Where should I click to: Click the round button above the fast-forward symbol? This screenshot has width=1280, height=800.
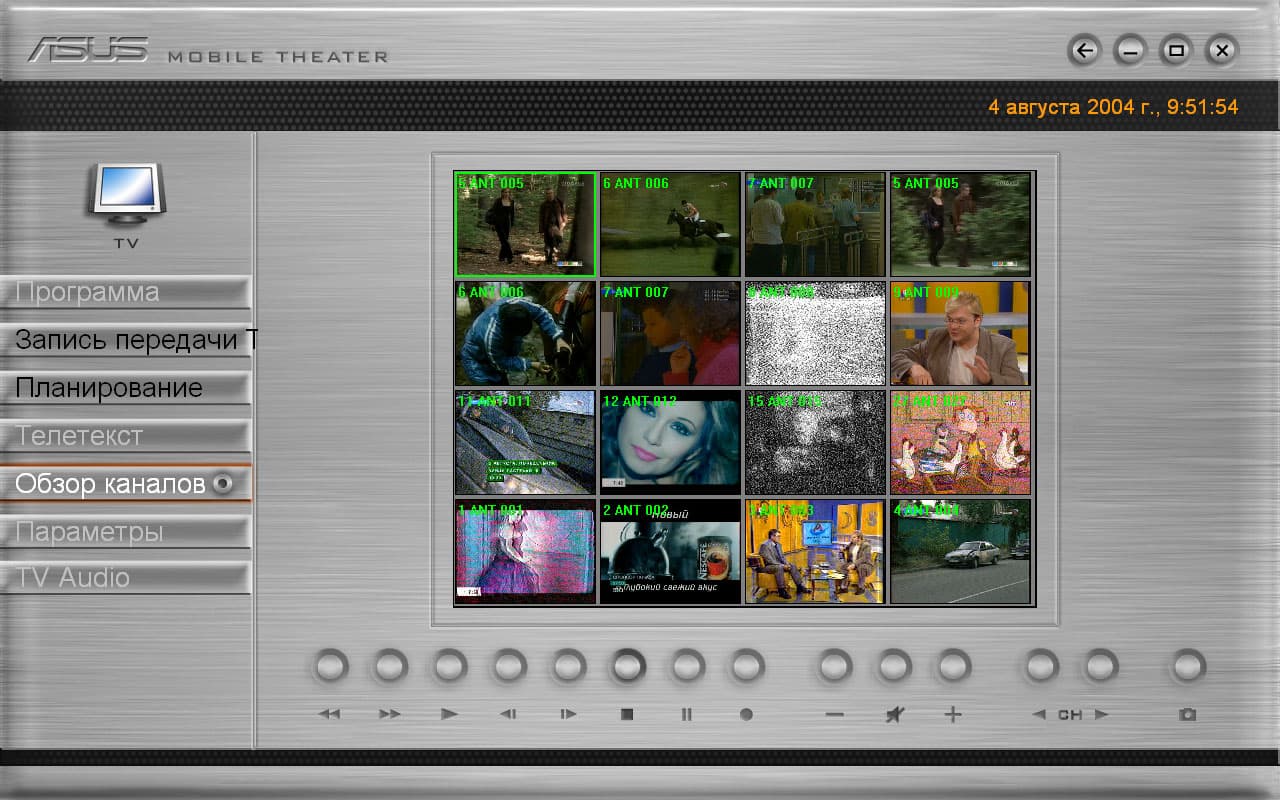point(390,666)
